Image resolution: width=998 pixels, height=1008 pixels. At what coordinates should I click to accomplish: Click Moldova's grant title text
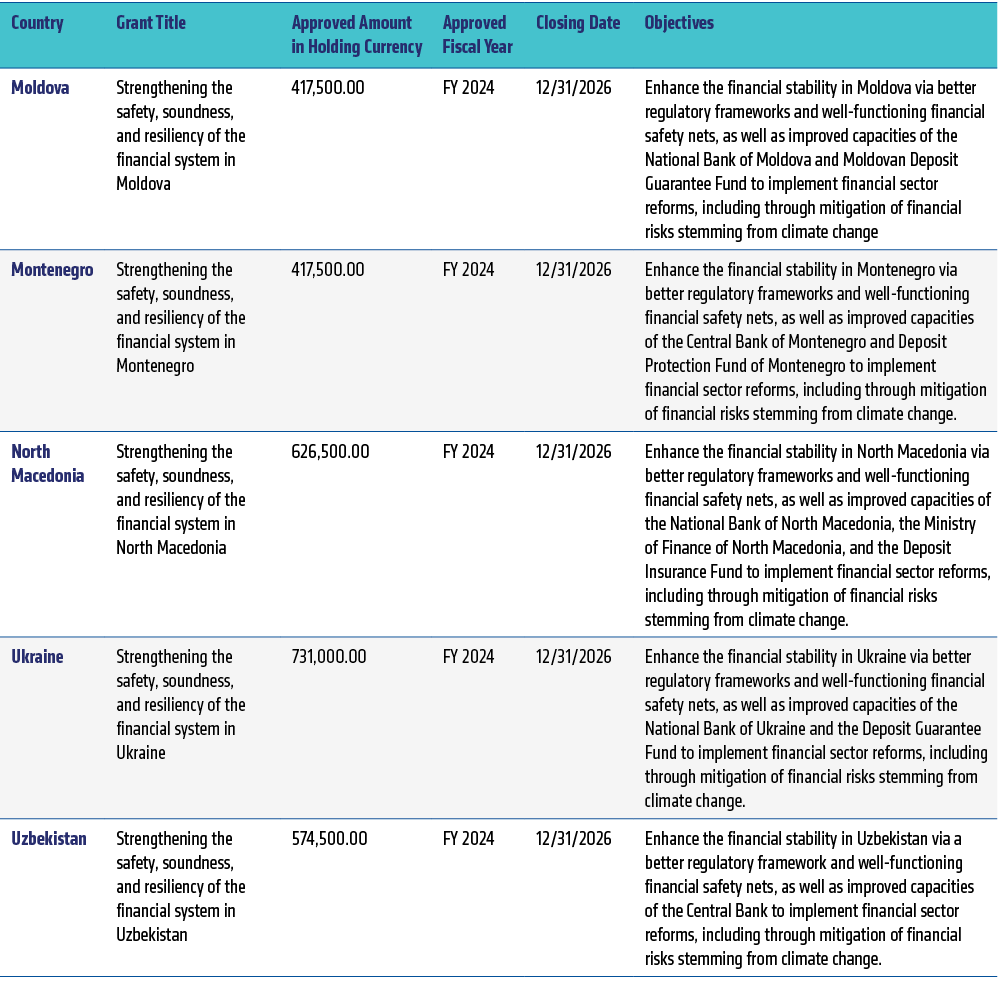(x=180, y=136)
